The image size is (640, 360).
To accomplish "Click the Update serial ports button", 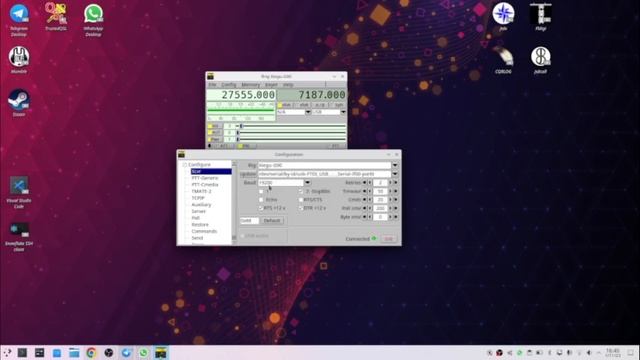I will click(x=248, y=174).
